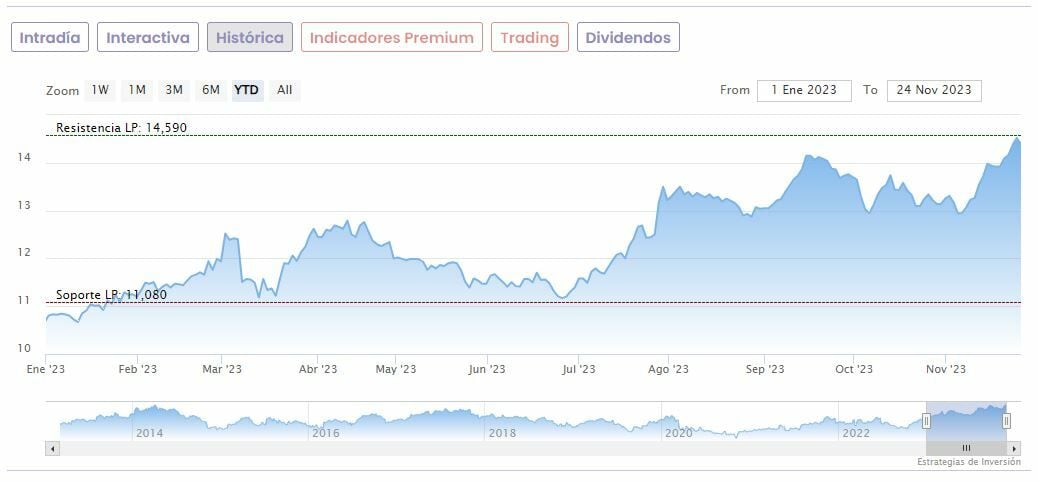Click the navigator scrollbar thumb

(966, 448)
